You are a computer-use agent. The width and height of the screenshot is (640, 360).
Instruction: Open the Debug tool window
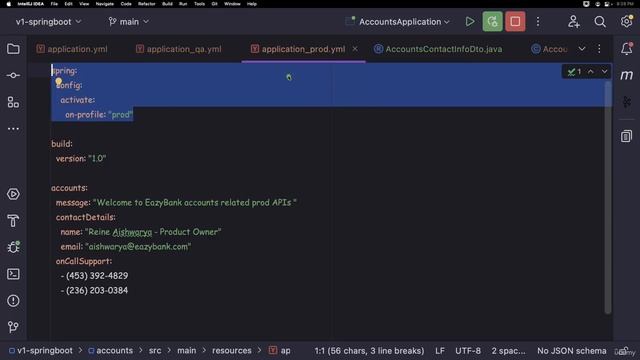[13, 247]
